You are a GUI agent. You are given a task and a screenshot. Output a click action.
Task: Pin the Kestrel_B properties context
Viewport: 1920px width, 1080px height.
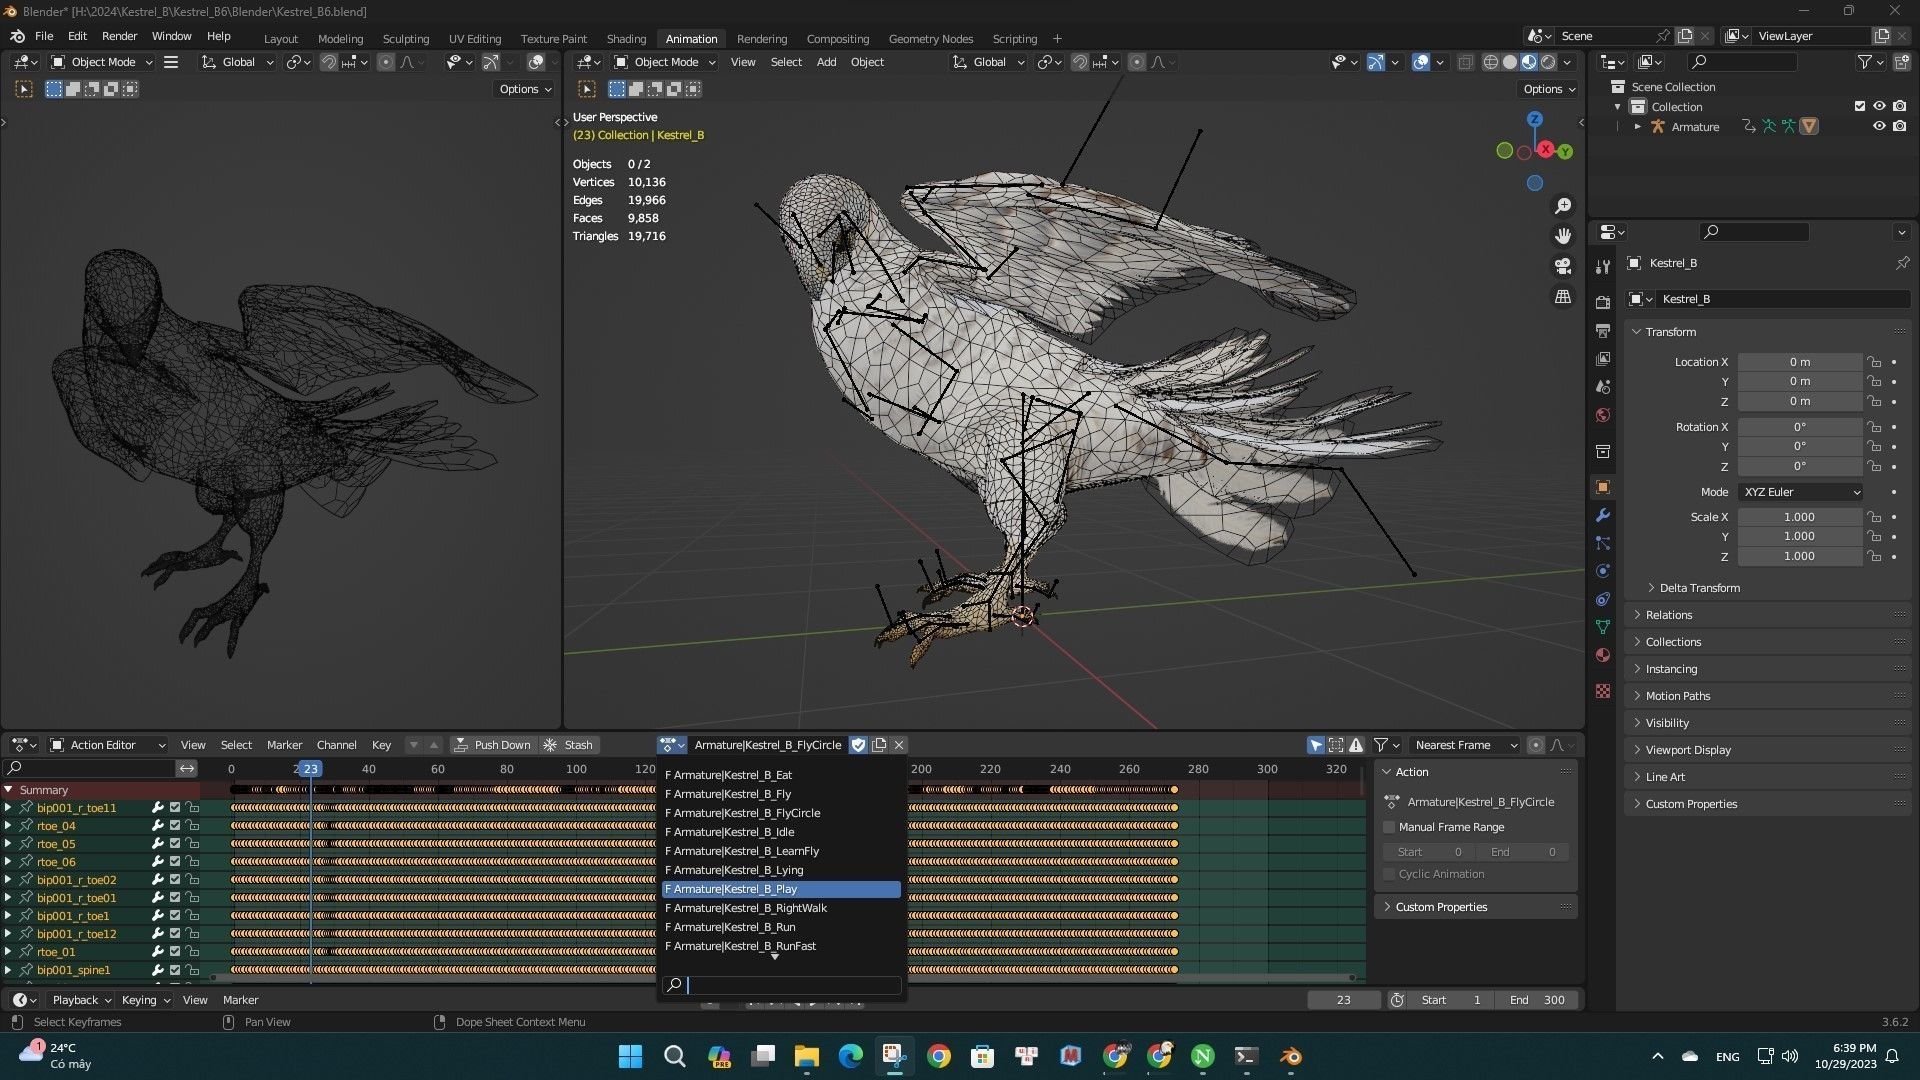[x=1902, y=263]
